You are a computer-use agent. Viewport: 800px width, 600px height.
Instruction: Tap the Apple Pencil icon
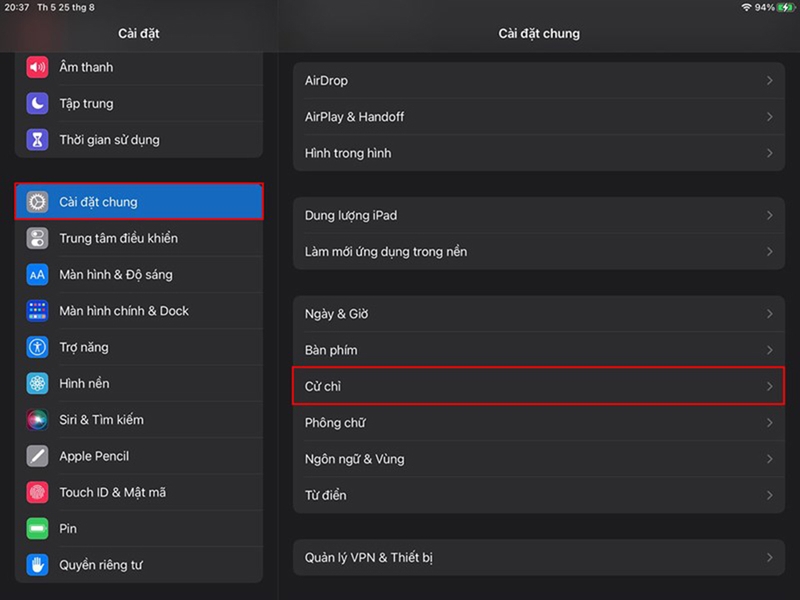[x=38, y=456]
